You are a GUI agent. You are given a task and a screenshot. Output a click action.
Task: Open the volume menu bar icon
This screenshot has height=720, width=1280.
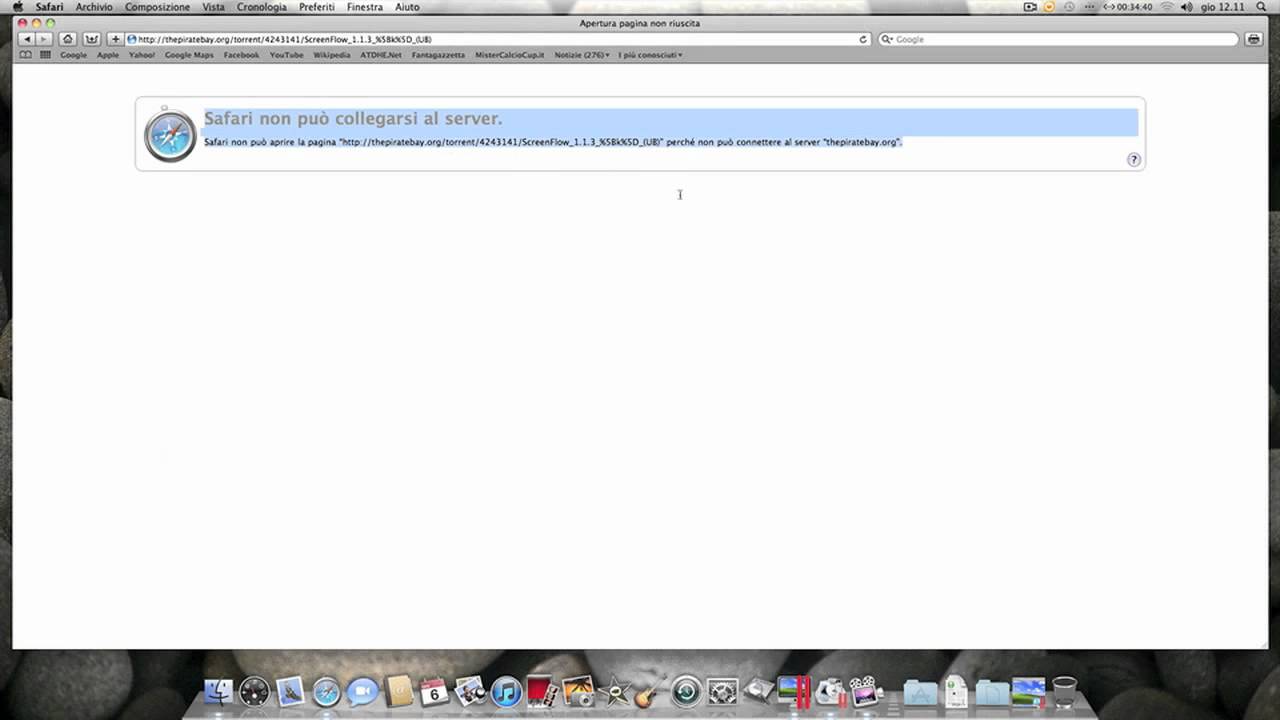[1188, 7]
